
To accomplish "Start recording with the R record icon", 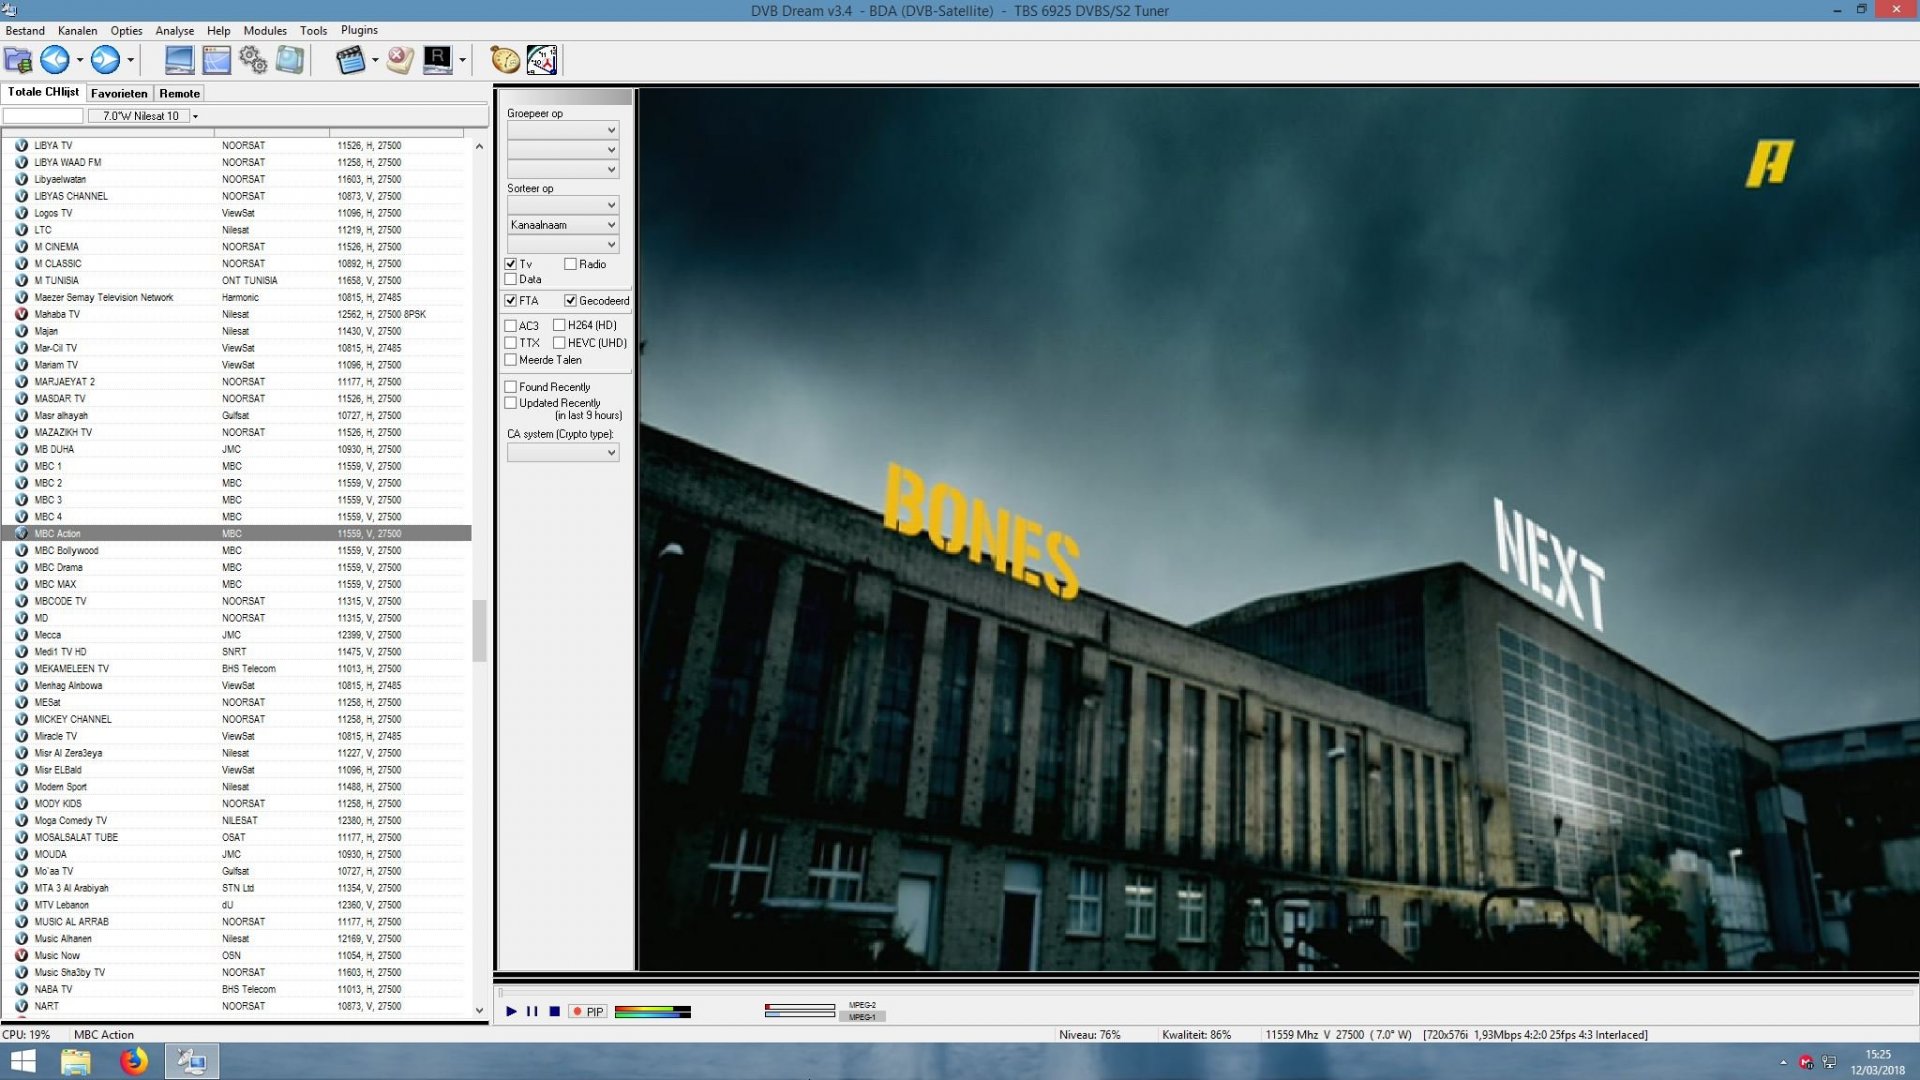I will pos(439,60).
